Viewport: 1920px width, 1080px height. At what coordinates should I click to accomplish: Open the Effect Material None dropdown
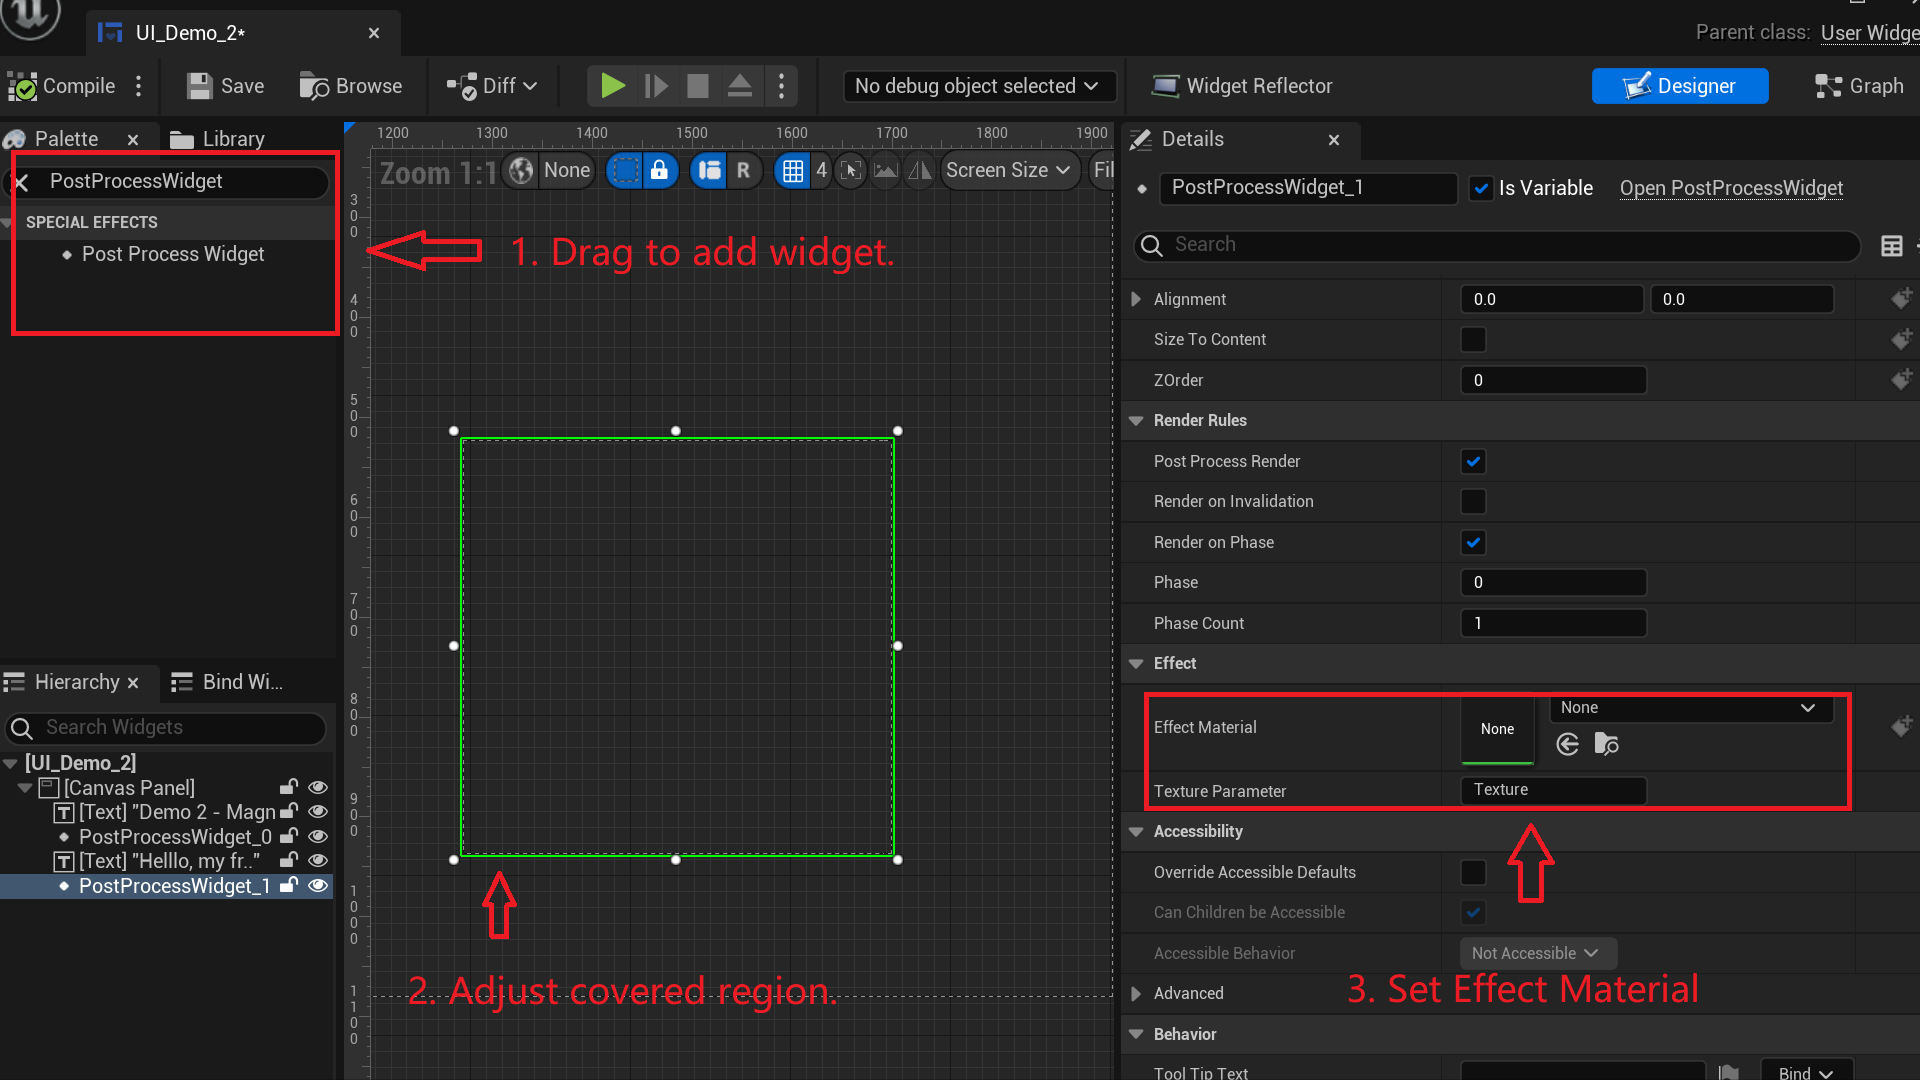[x=1690, y=708]
